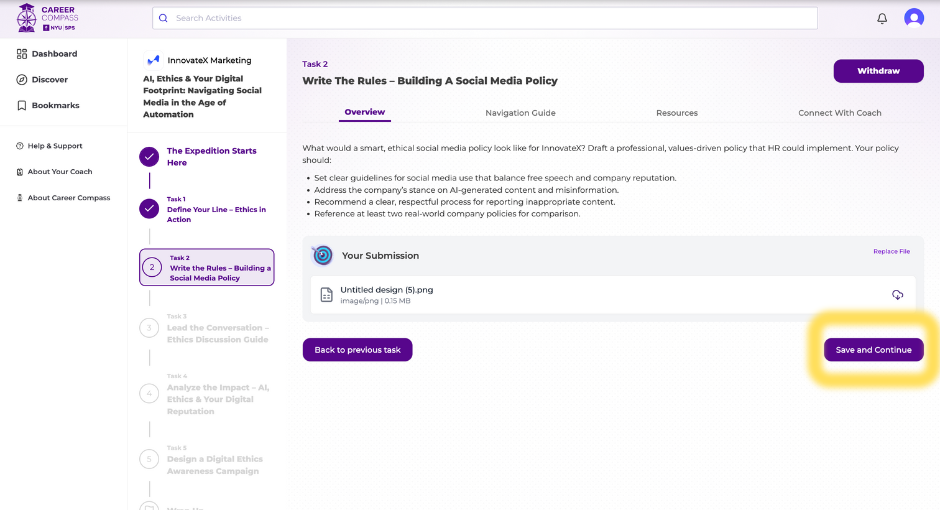
Task: Open the user profile avatar
Action: [913, 18]
